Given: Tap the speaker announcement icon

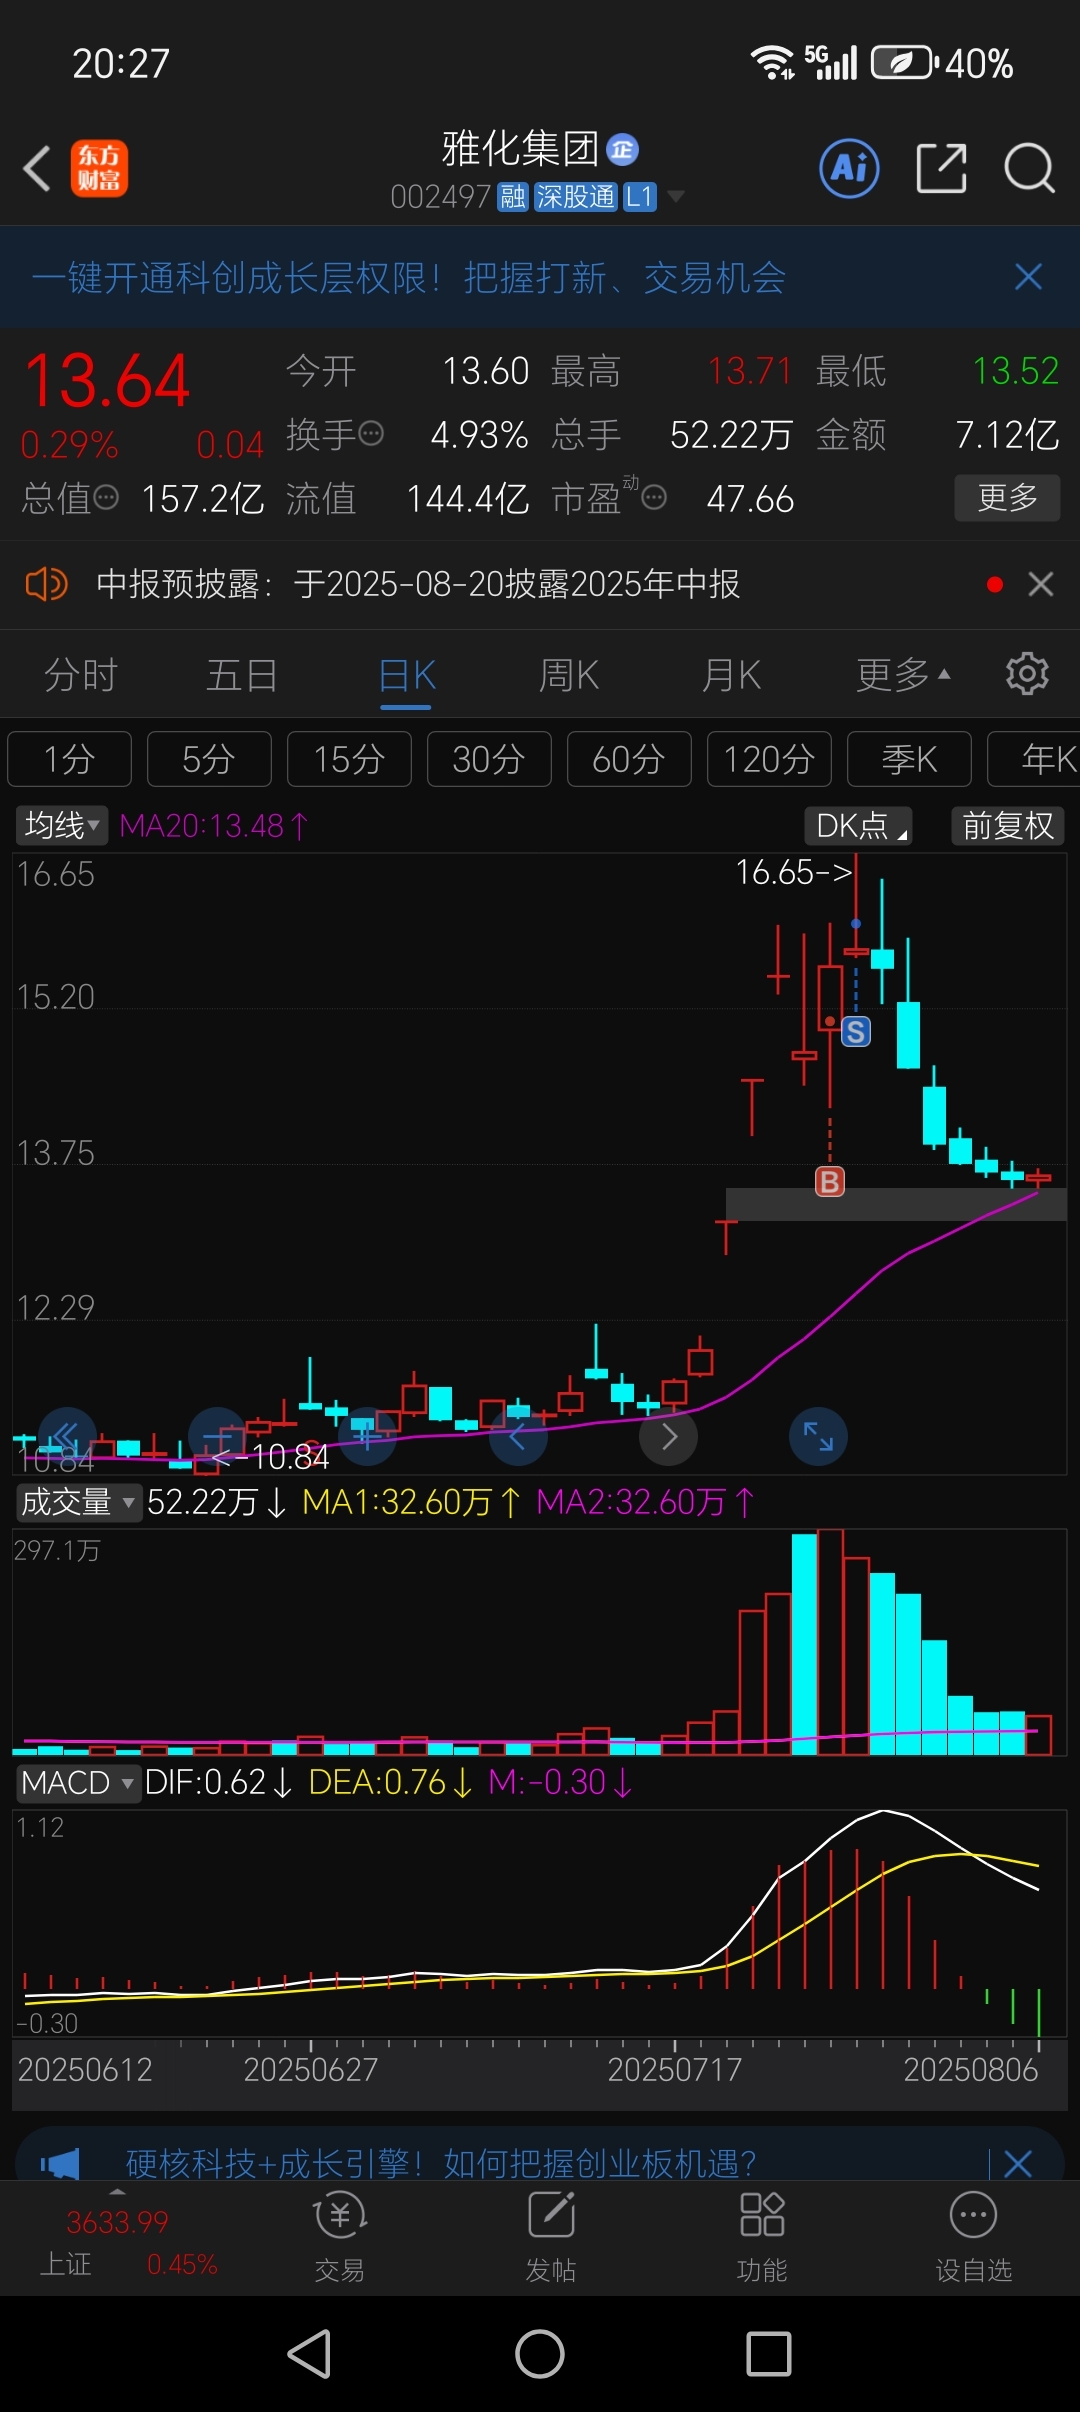Looking at the screenshot, I should tap(46, 583).
